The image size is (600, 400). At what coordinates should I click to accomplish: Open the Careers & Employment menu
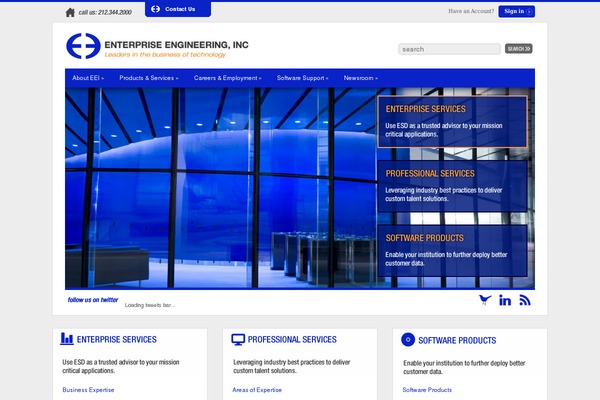pyautogui.click(x=228, y=78)
